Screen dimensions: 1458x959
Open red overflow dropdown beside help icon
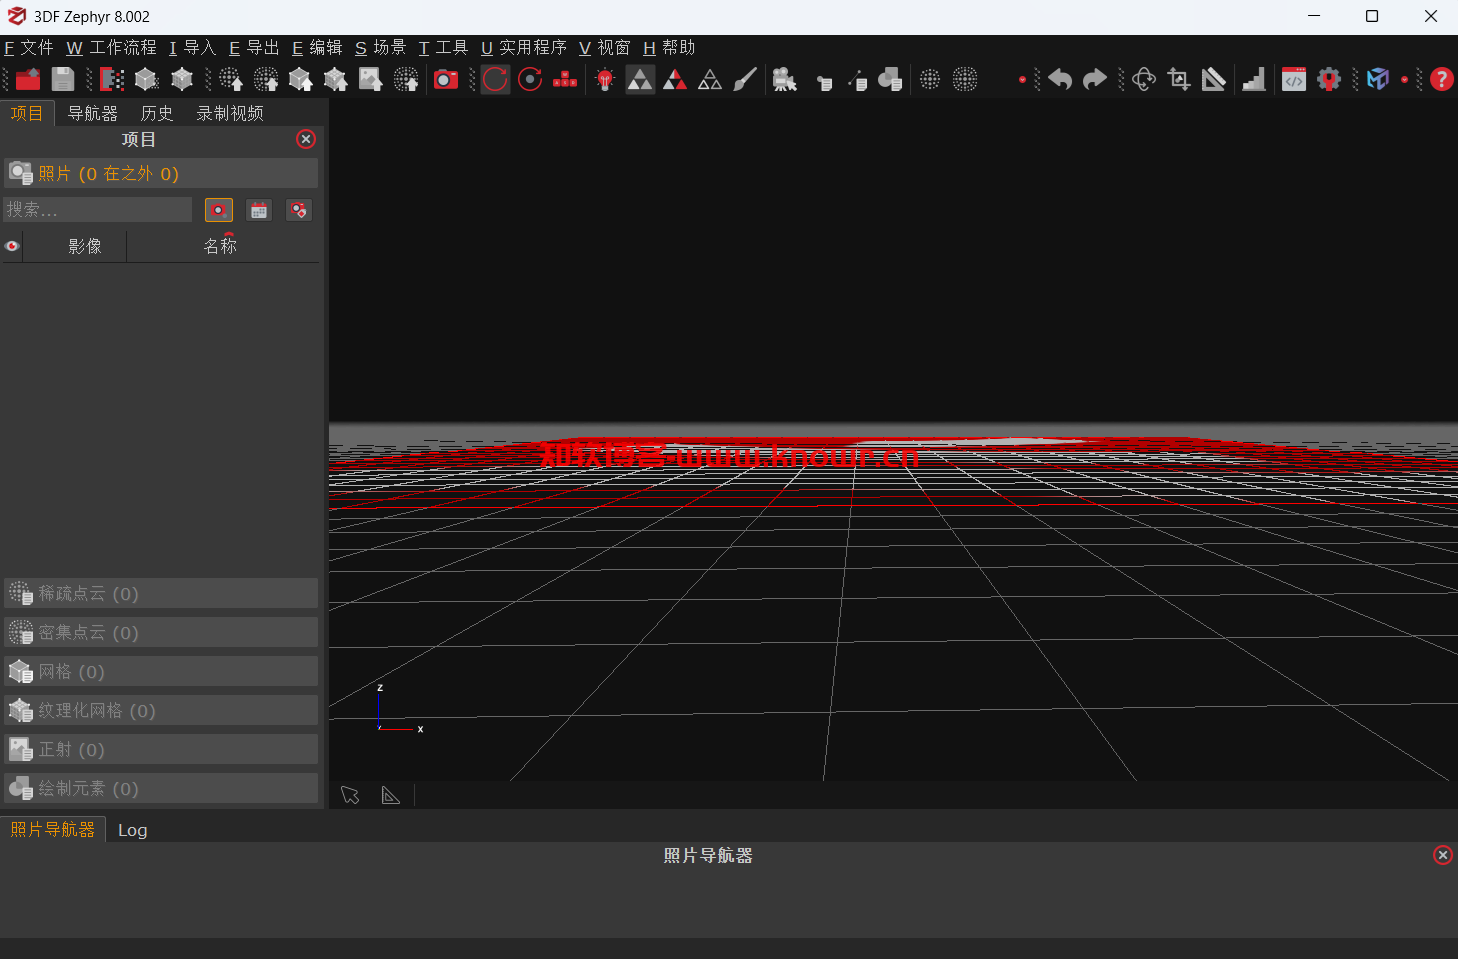pyautogui.click(x=1405, y=80)
